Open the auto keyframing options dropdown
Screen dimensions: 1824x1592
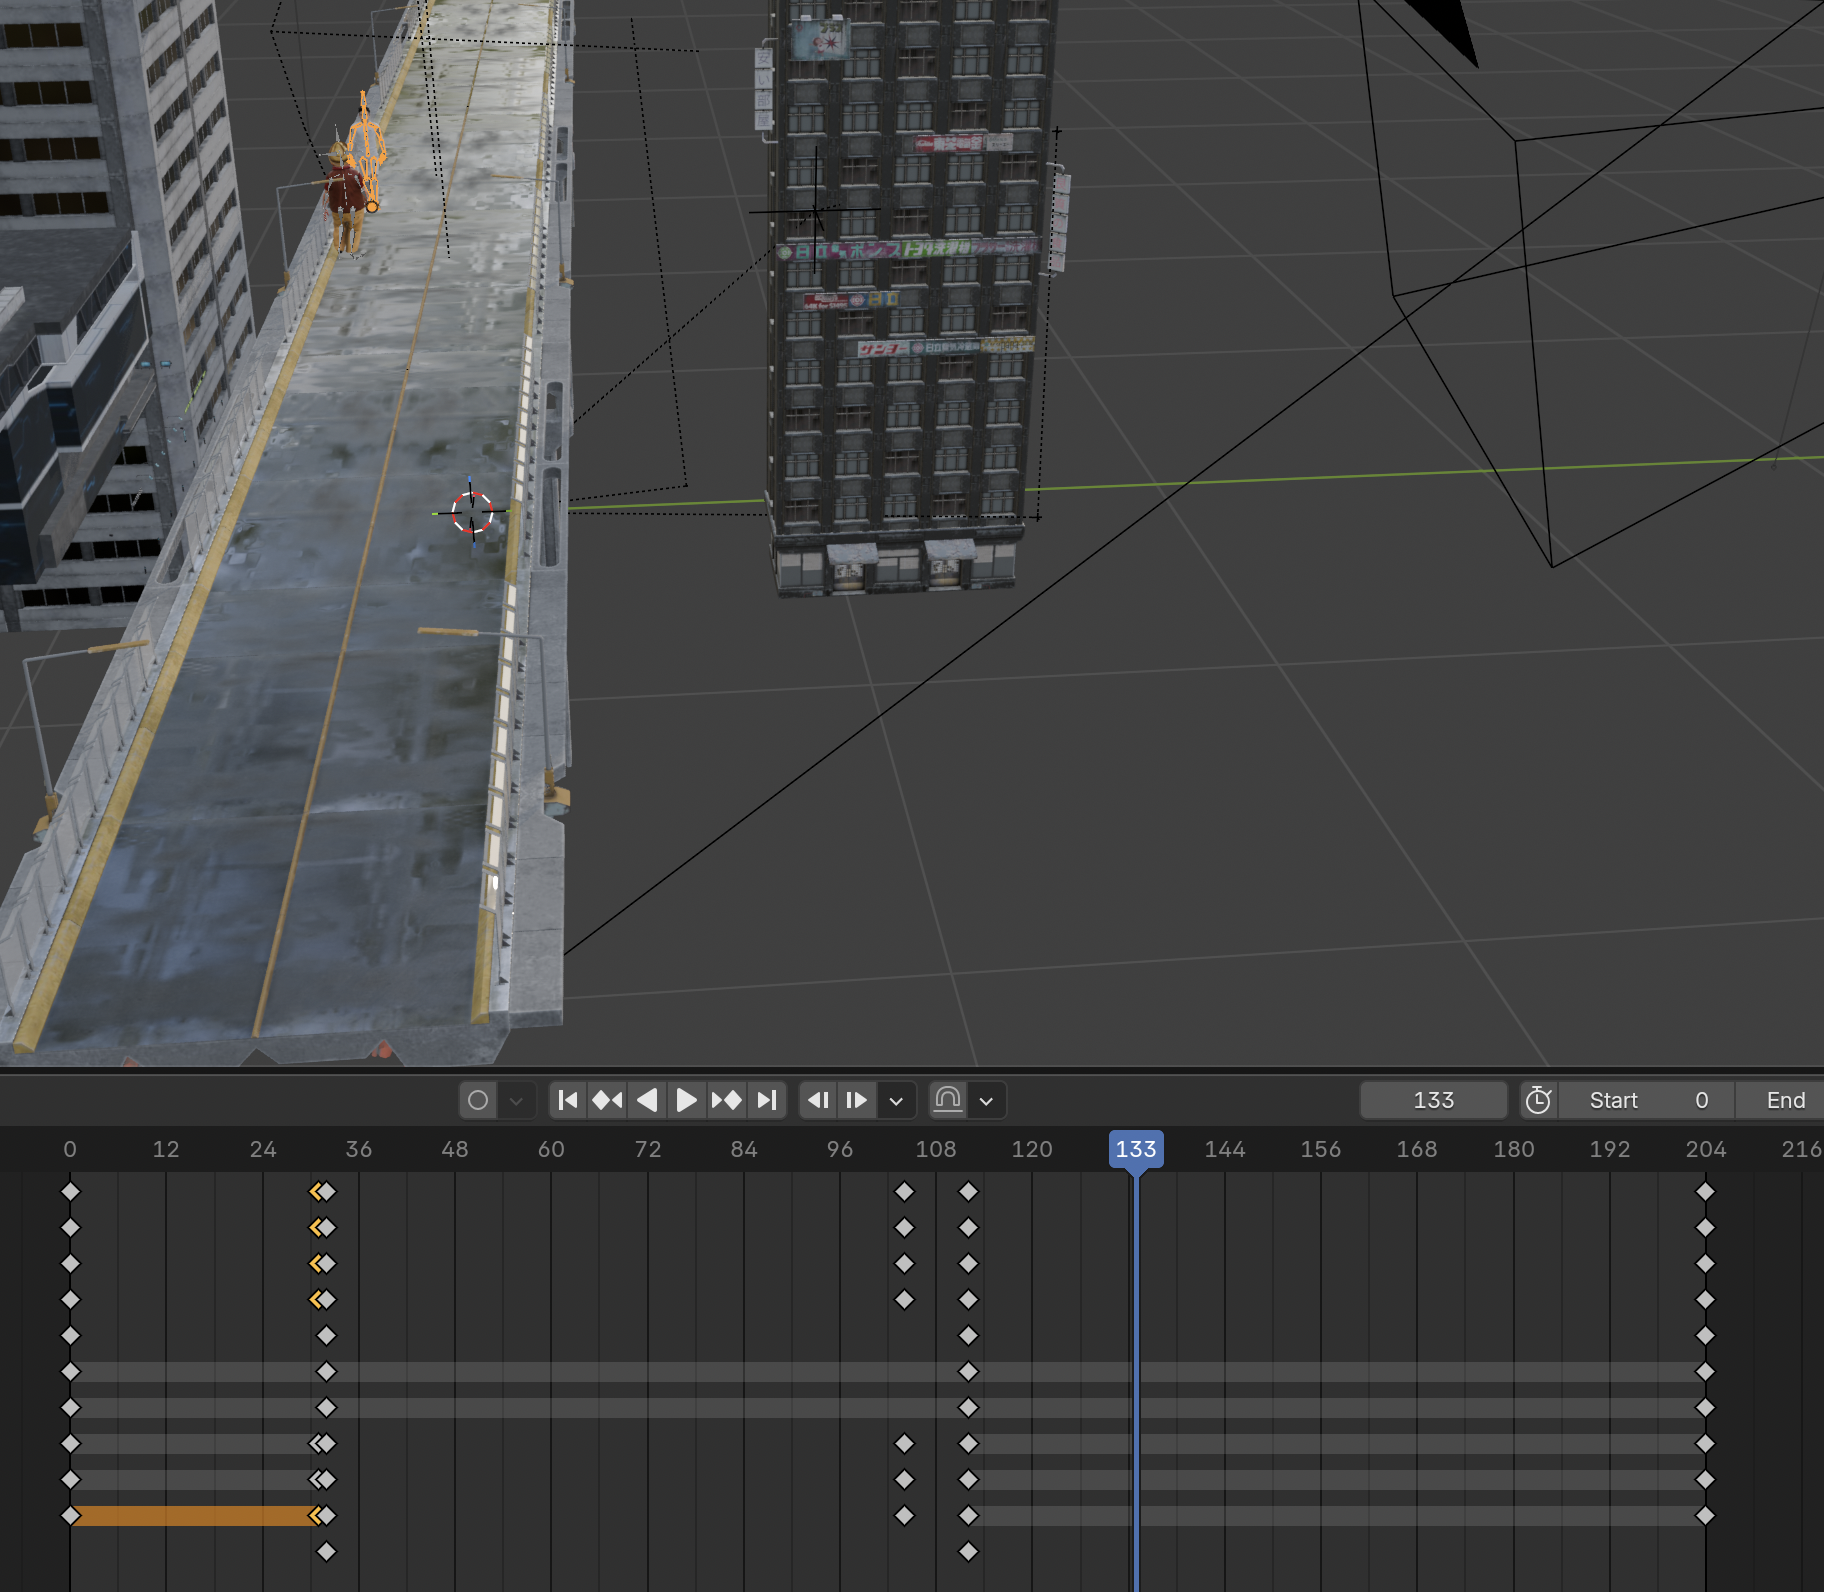(x=516, y=1100)
